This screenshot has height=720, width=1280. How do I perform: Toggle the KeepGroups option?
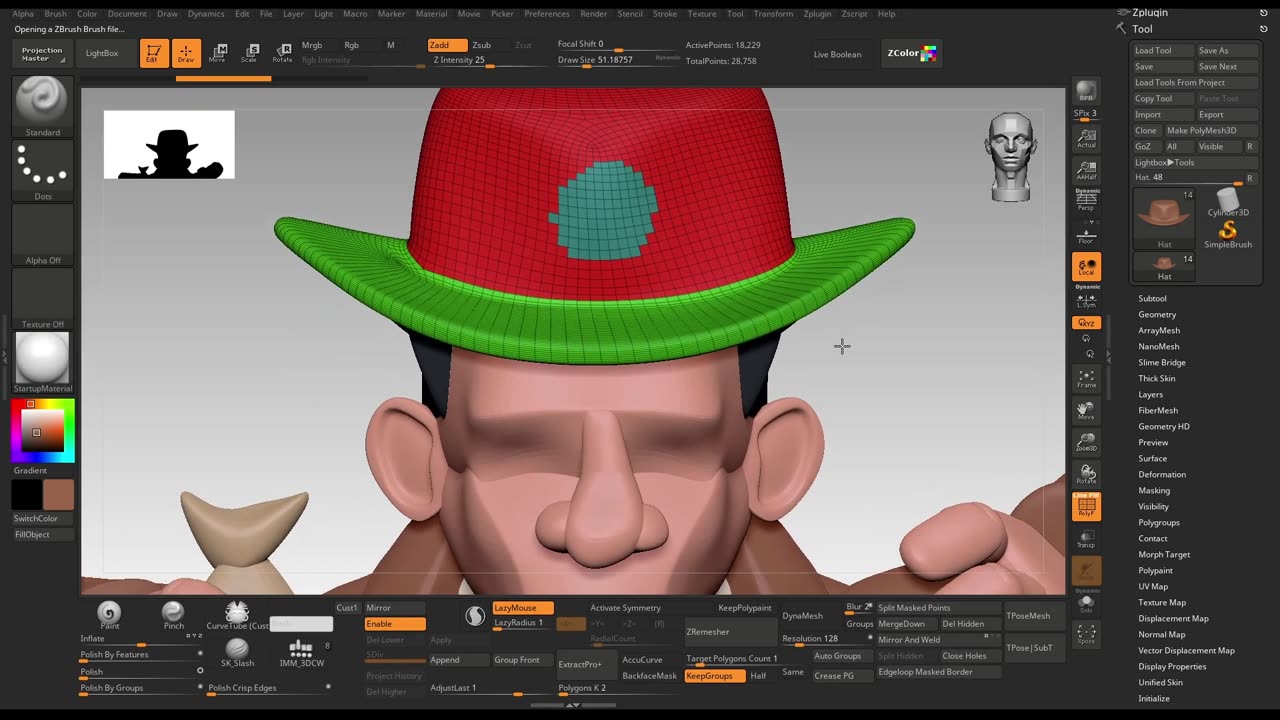point(714,676)
